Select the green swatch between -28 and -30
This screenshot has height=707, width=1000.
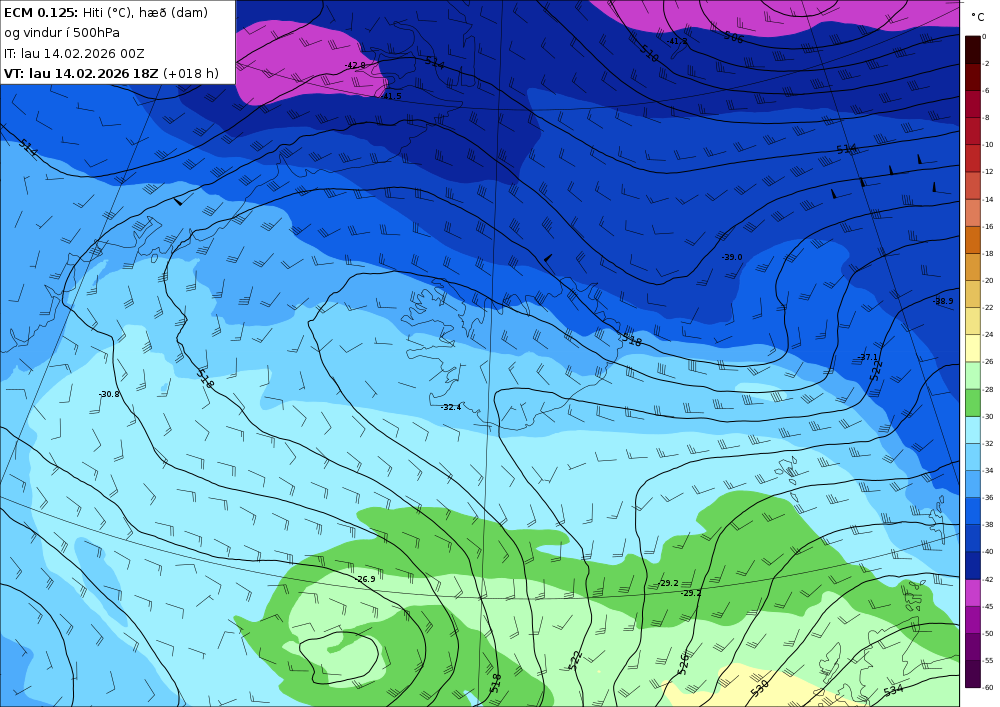(973, 403)
